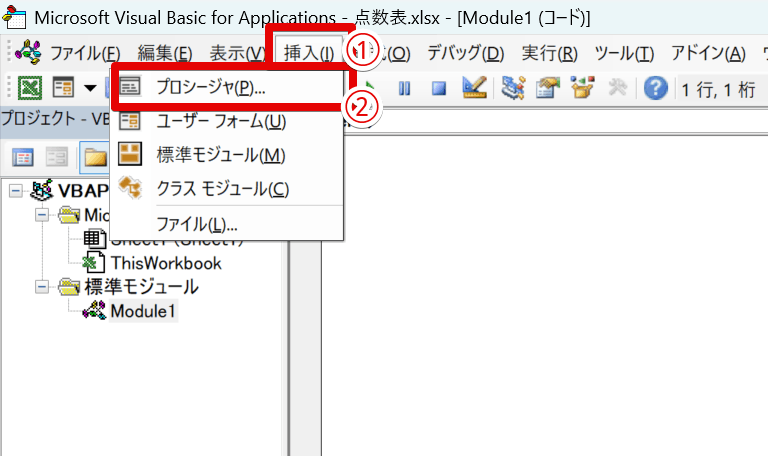Image resolution: width=768 pixels, height=456 pixels.
Task: Open the insert object dropdown arrow
Action: 90,88
